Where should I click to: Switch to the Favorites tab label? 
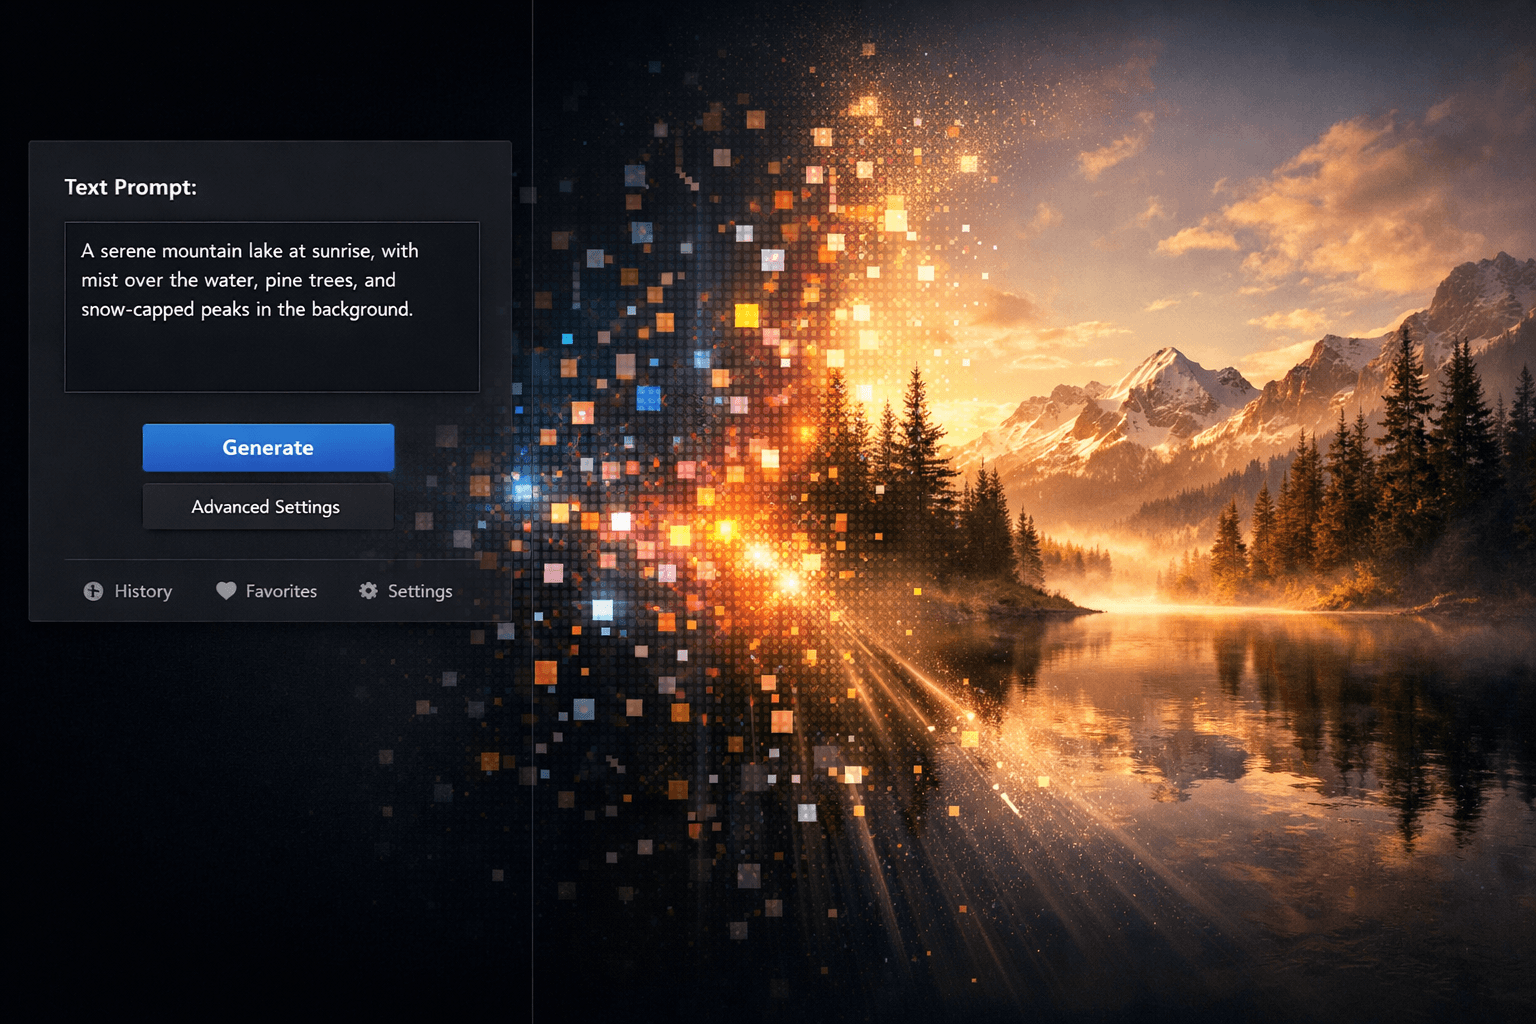click(x=281, y=591)
